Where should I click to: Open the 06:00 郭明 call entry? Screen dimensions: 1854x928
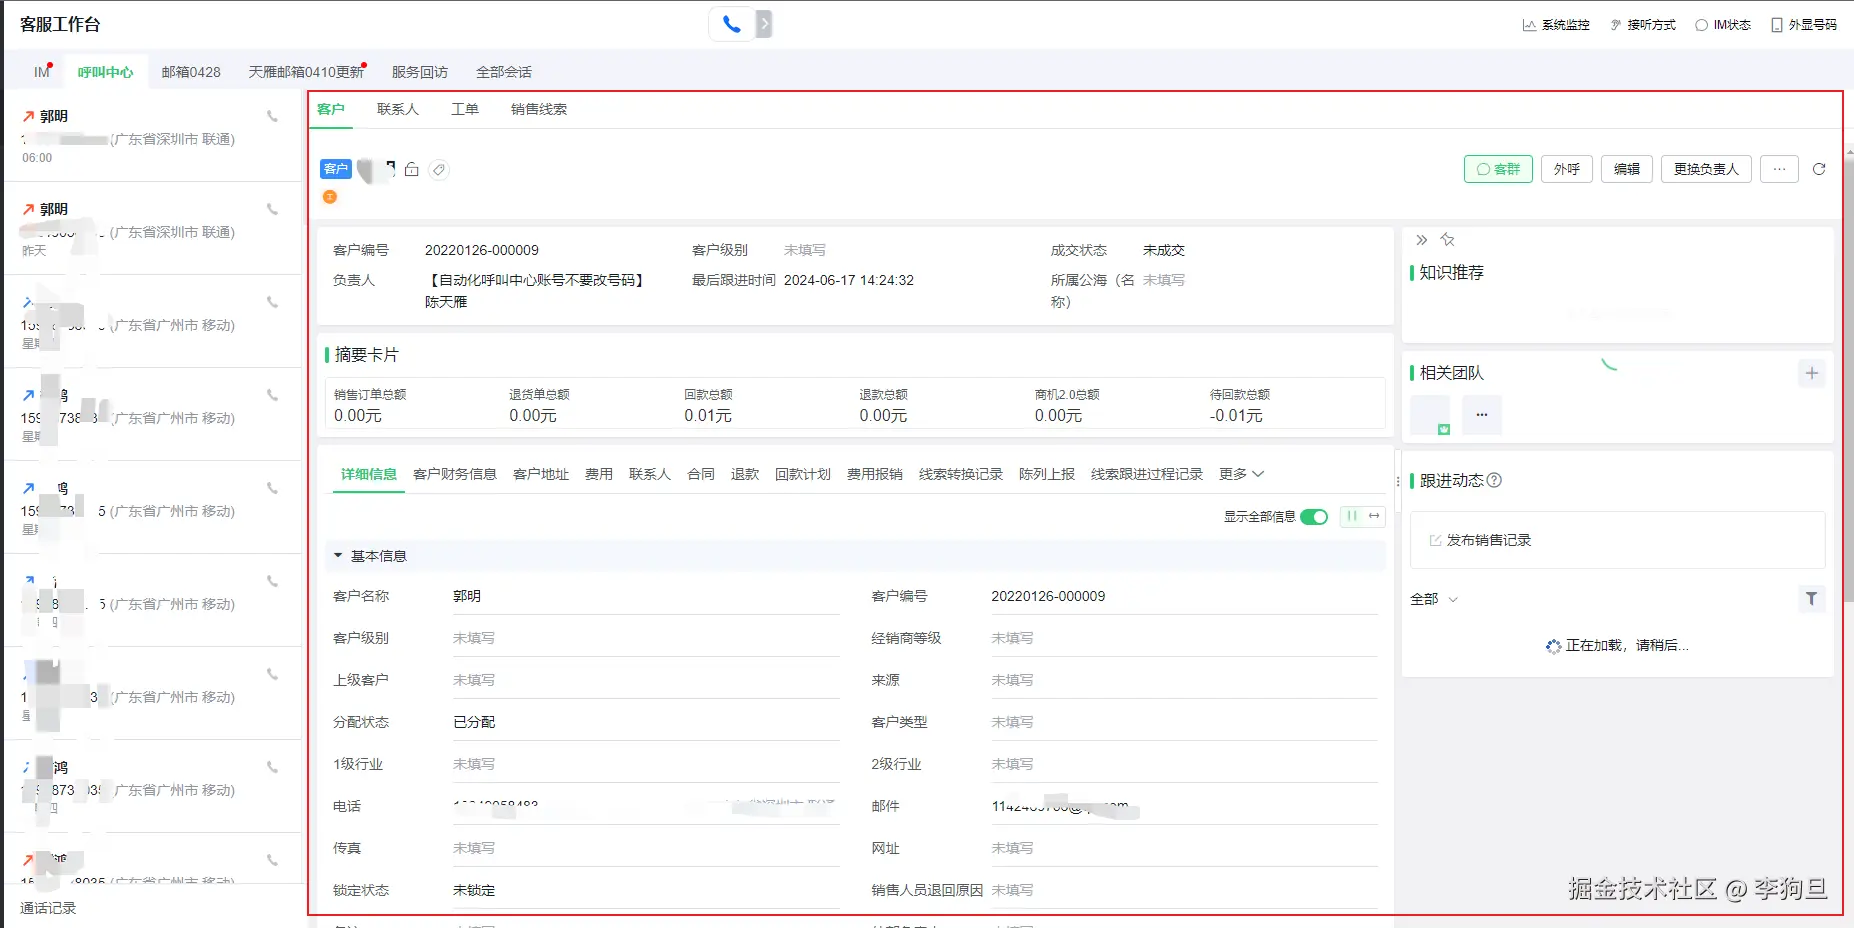point(153,136)
